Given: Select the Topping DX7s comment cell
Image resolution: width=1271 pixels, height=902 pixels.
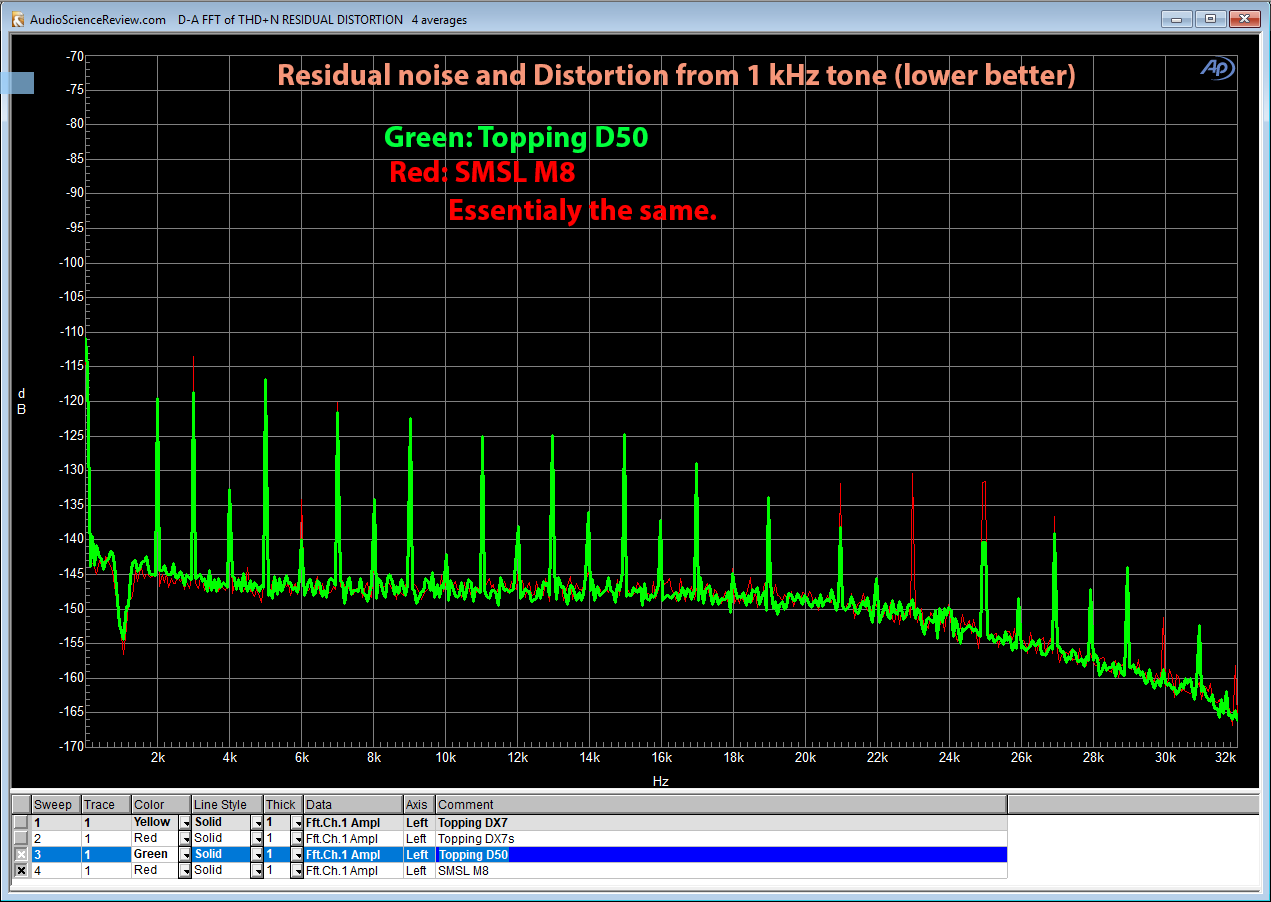Looking at the screenshot, I should (x=721, y=838).
